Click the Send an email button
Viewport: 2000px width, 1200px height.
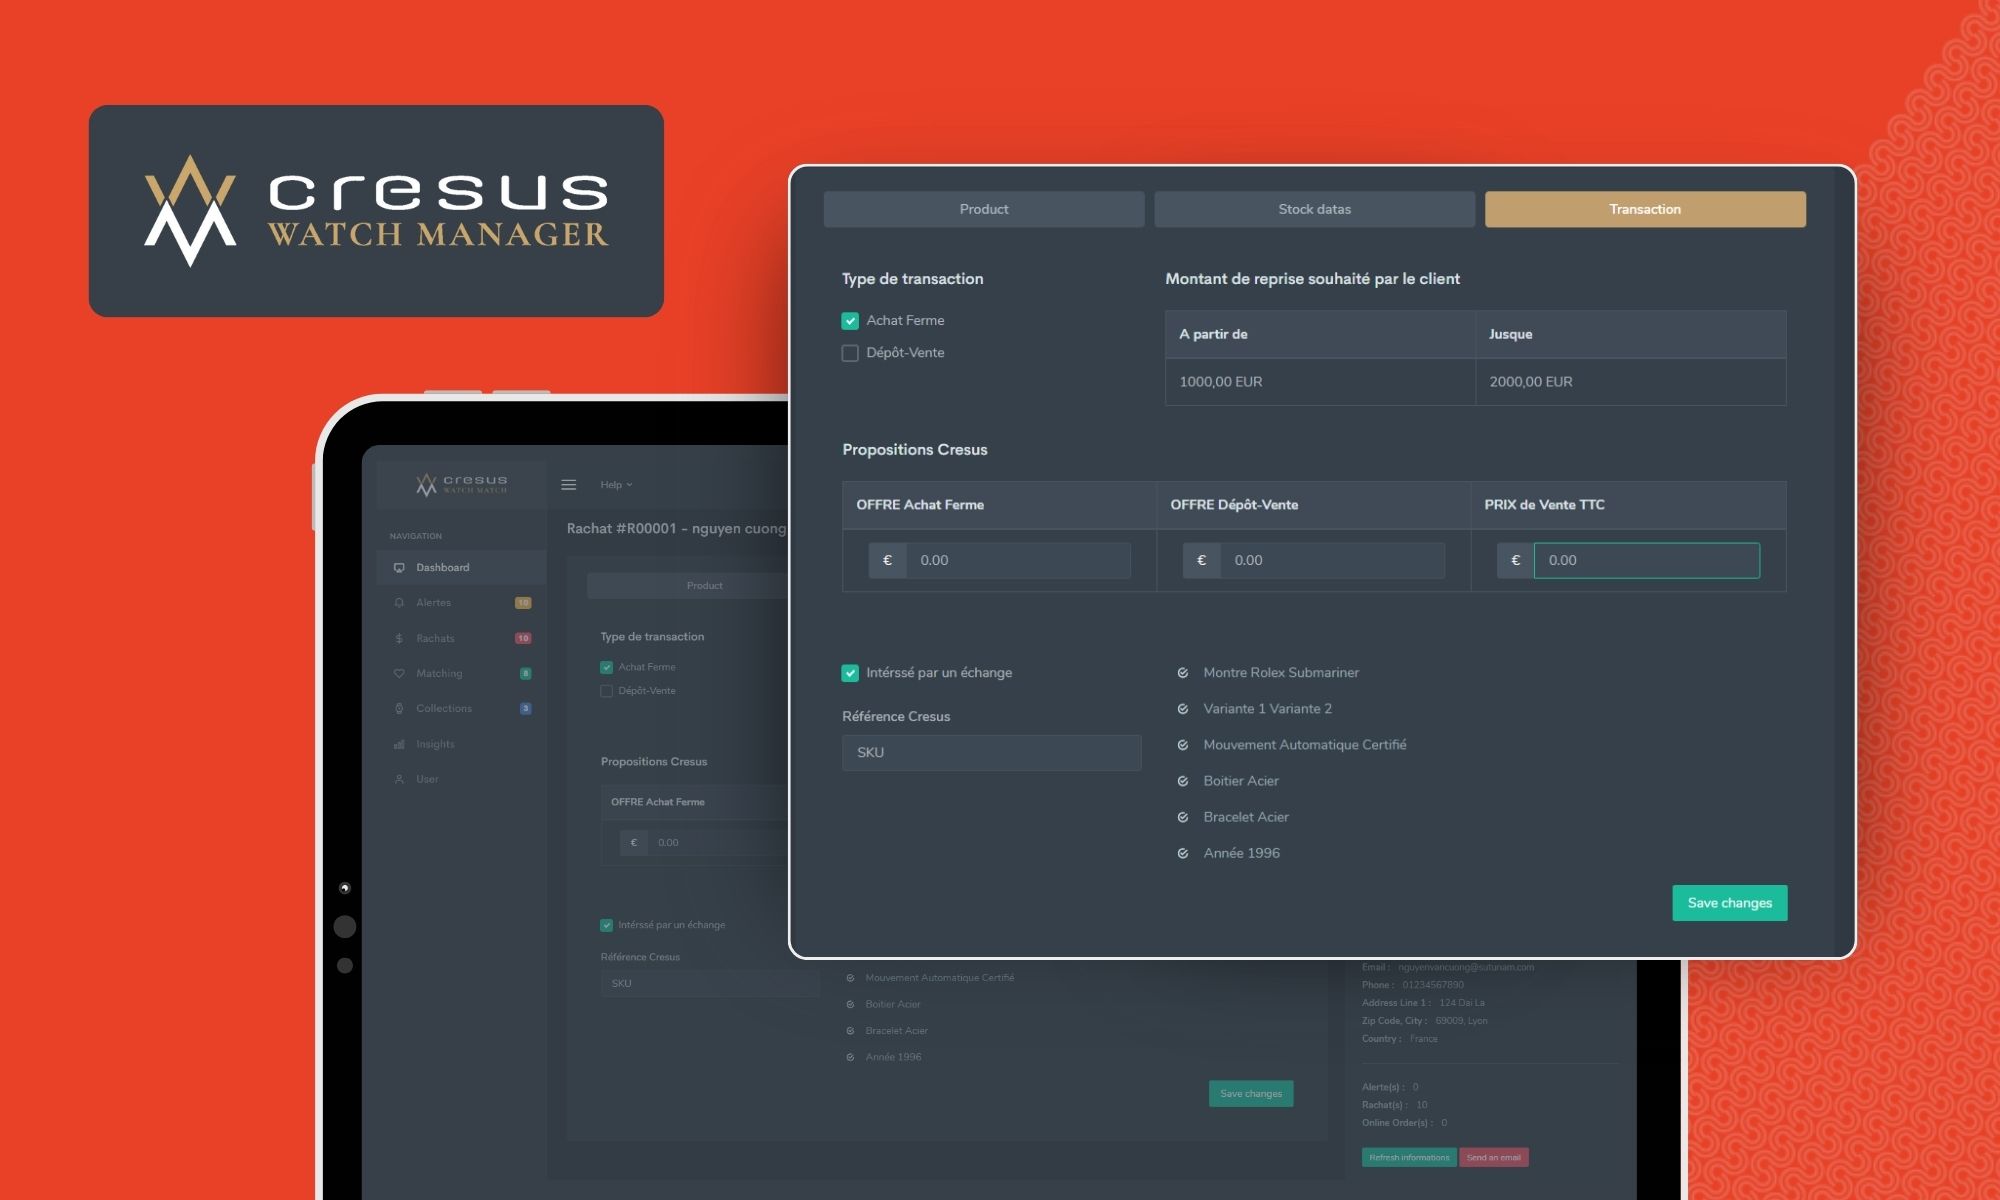pos(1494,1157)
